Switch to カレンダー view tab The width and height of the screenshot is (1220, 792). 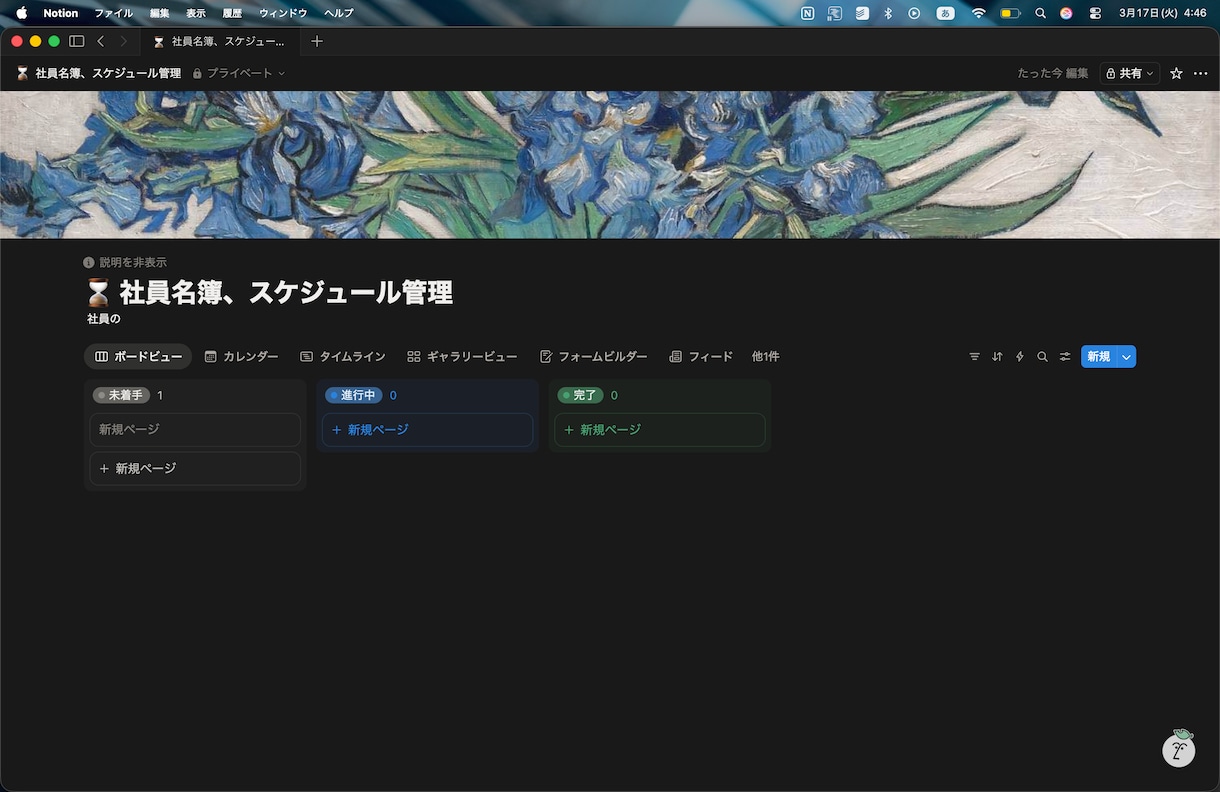point(241,356)
